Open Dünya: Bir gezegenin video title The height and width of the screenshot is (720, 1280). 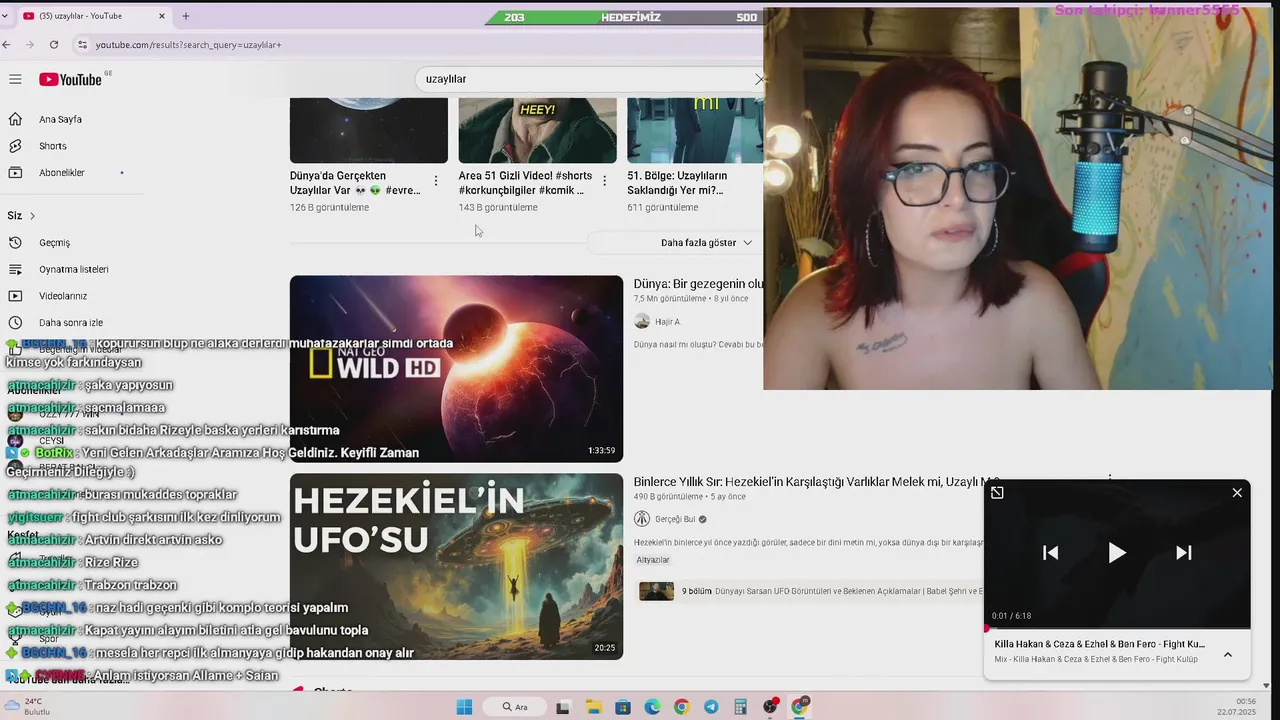[x=698, y=284]
